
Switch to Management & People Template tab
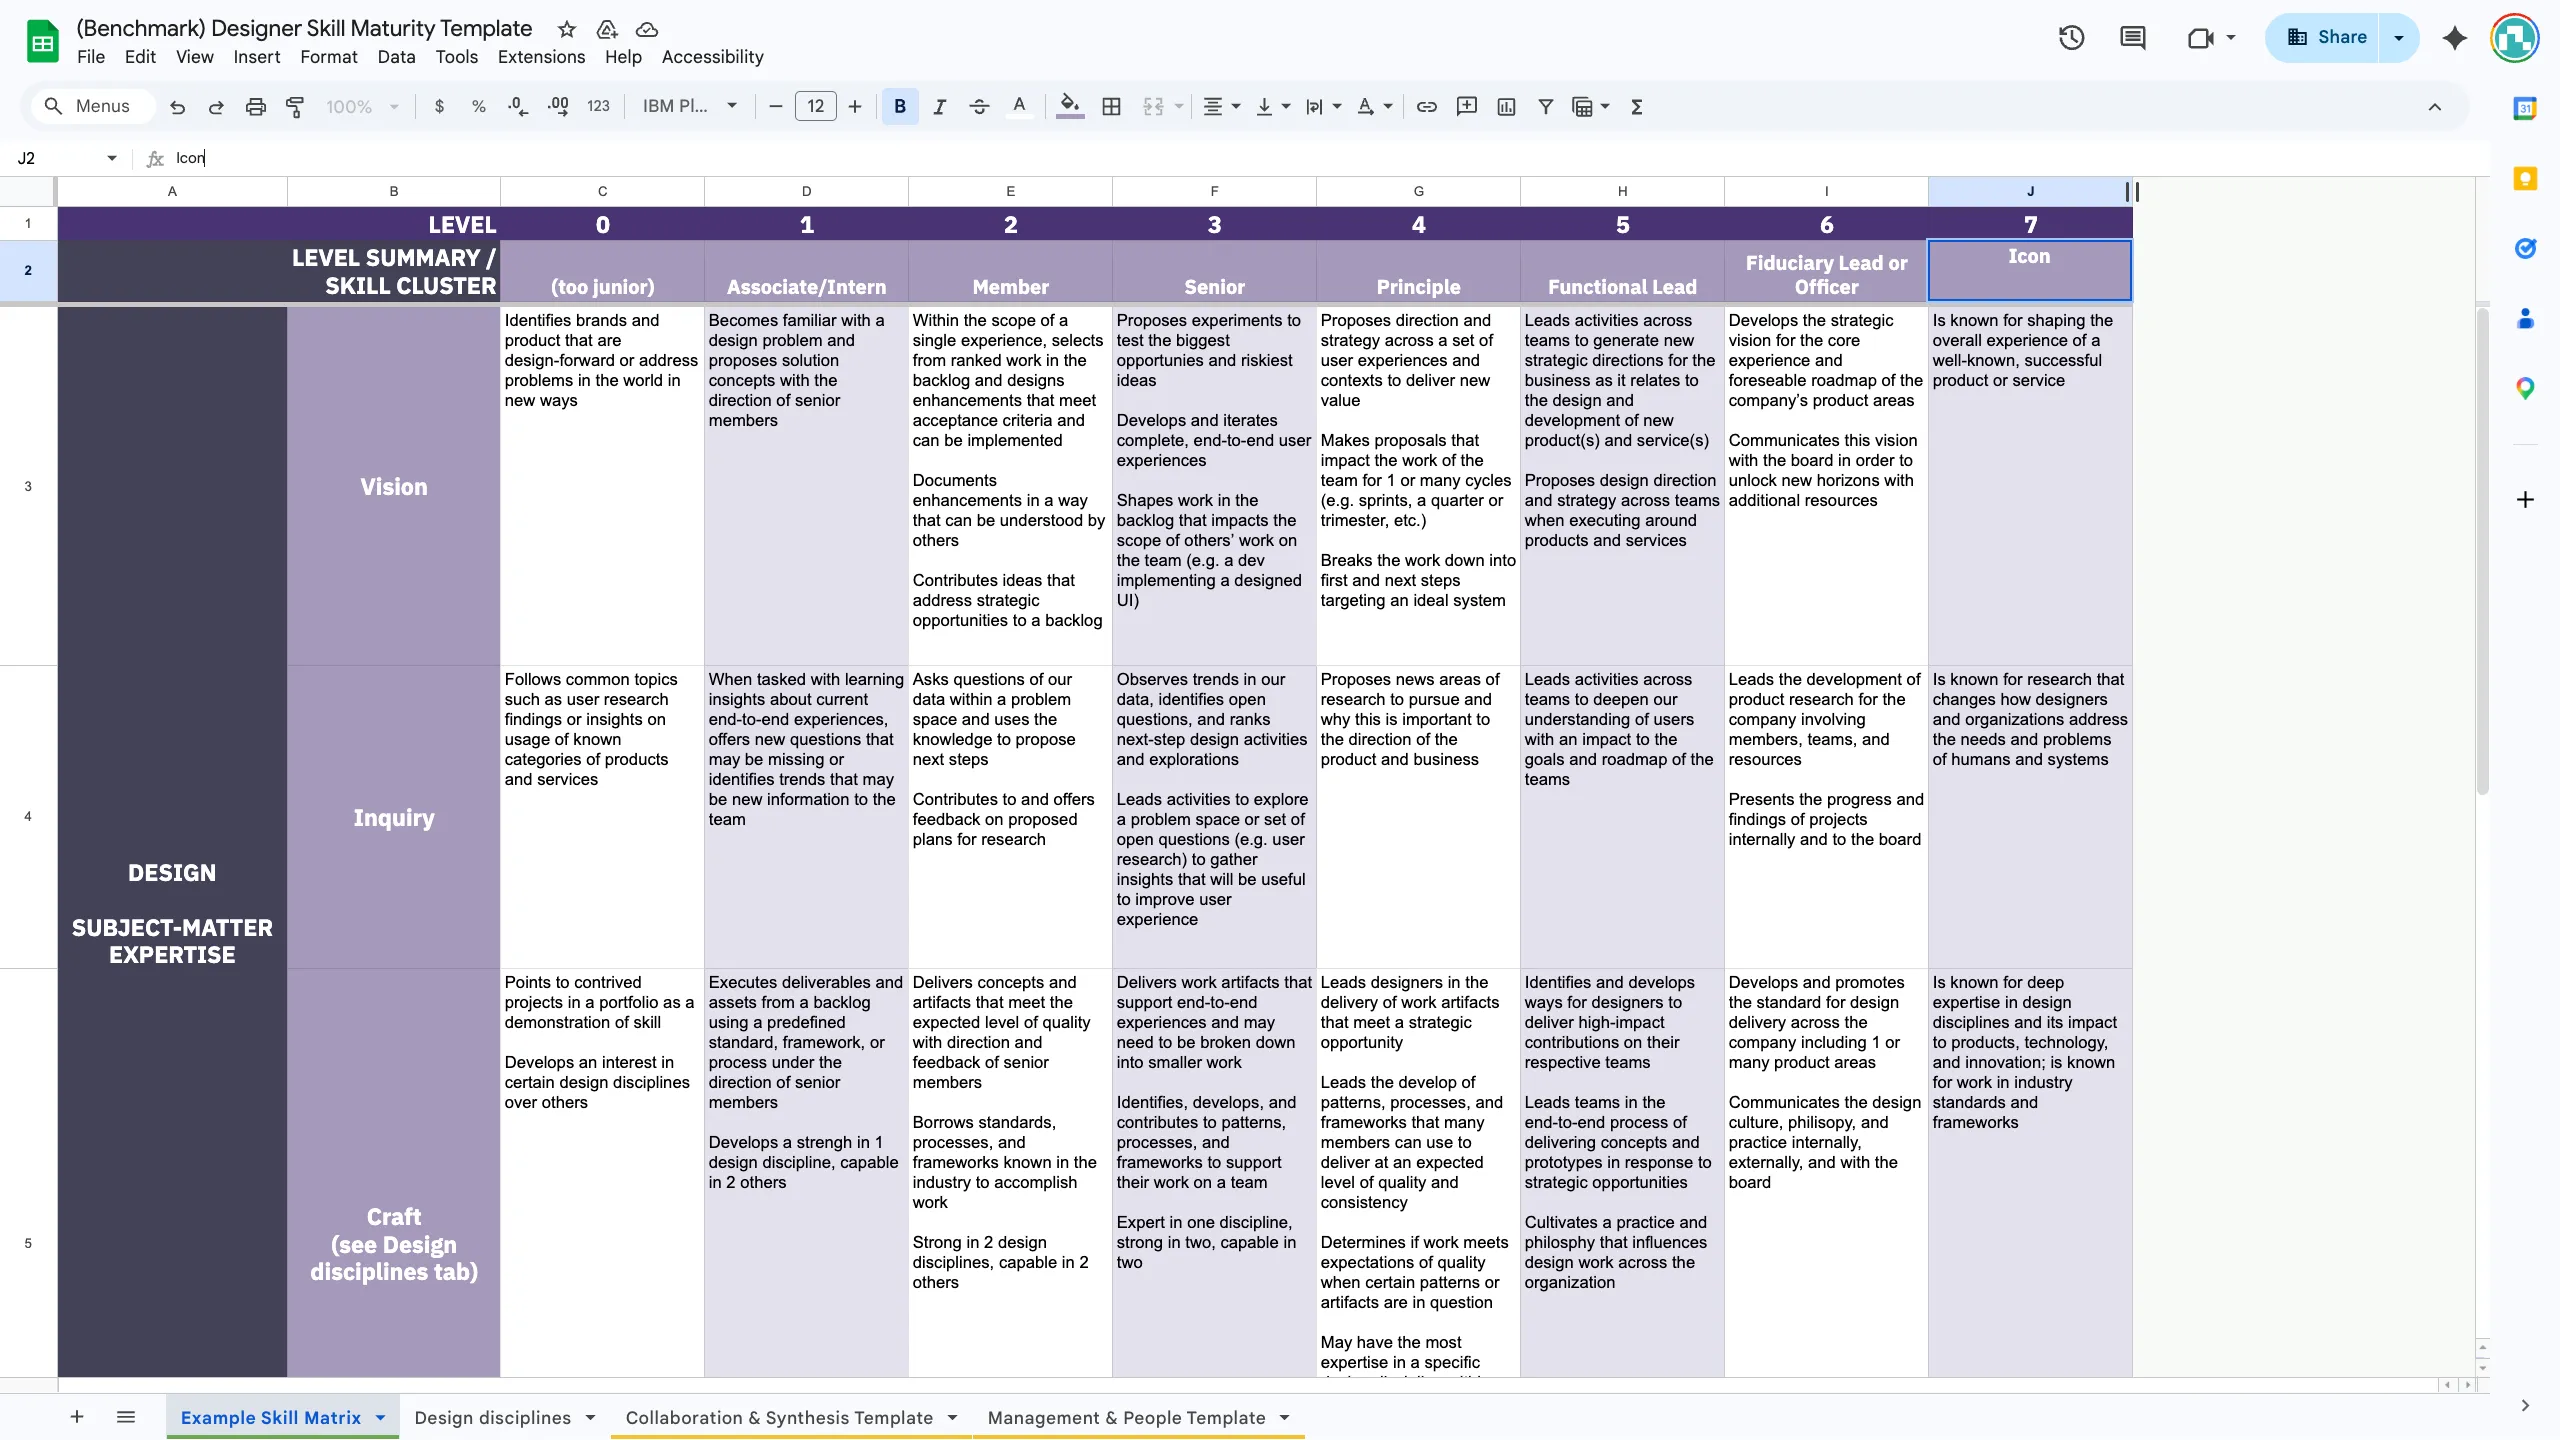(x=1127, y=1418)
